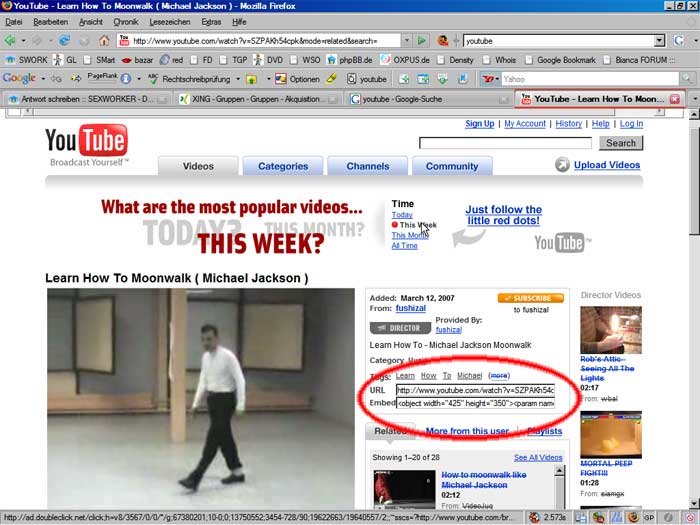This screenshot has width=700, height=525.
Task: Reload the page in Firefox toolbar
Action: [65, 41]
